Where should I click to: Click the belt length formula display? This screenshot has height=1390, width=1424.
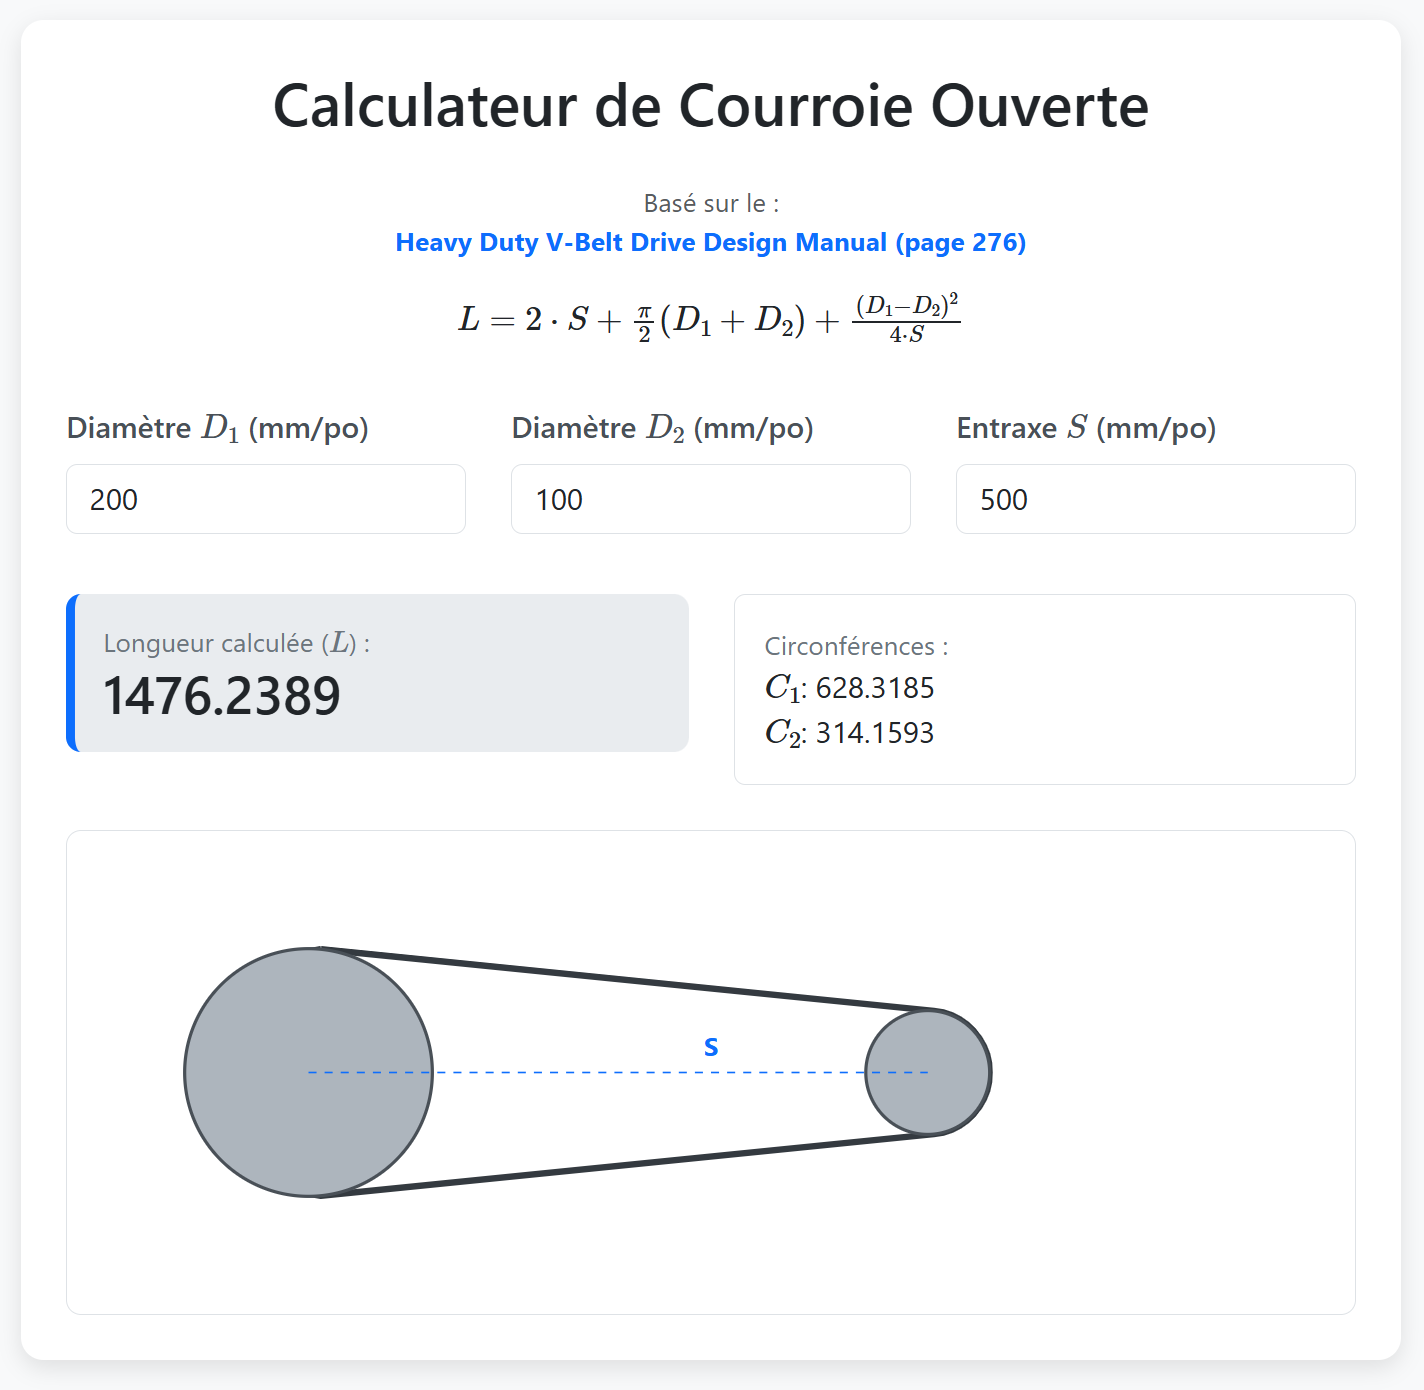point(711,318)
